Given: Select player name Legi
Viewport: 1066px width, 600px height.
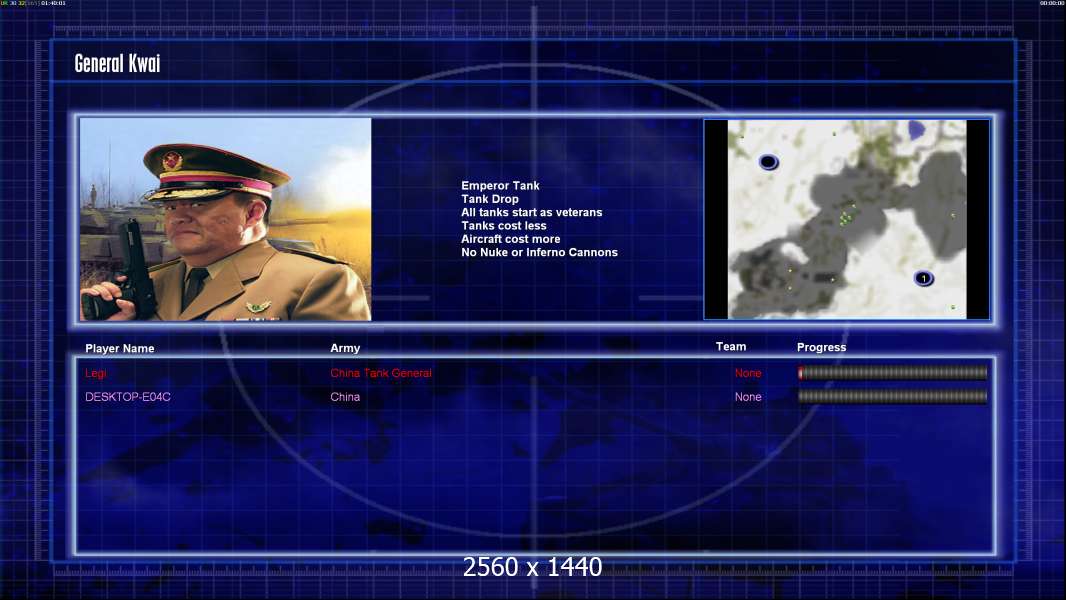Looking at the screenshot, I should (x=96, y=373).
